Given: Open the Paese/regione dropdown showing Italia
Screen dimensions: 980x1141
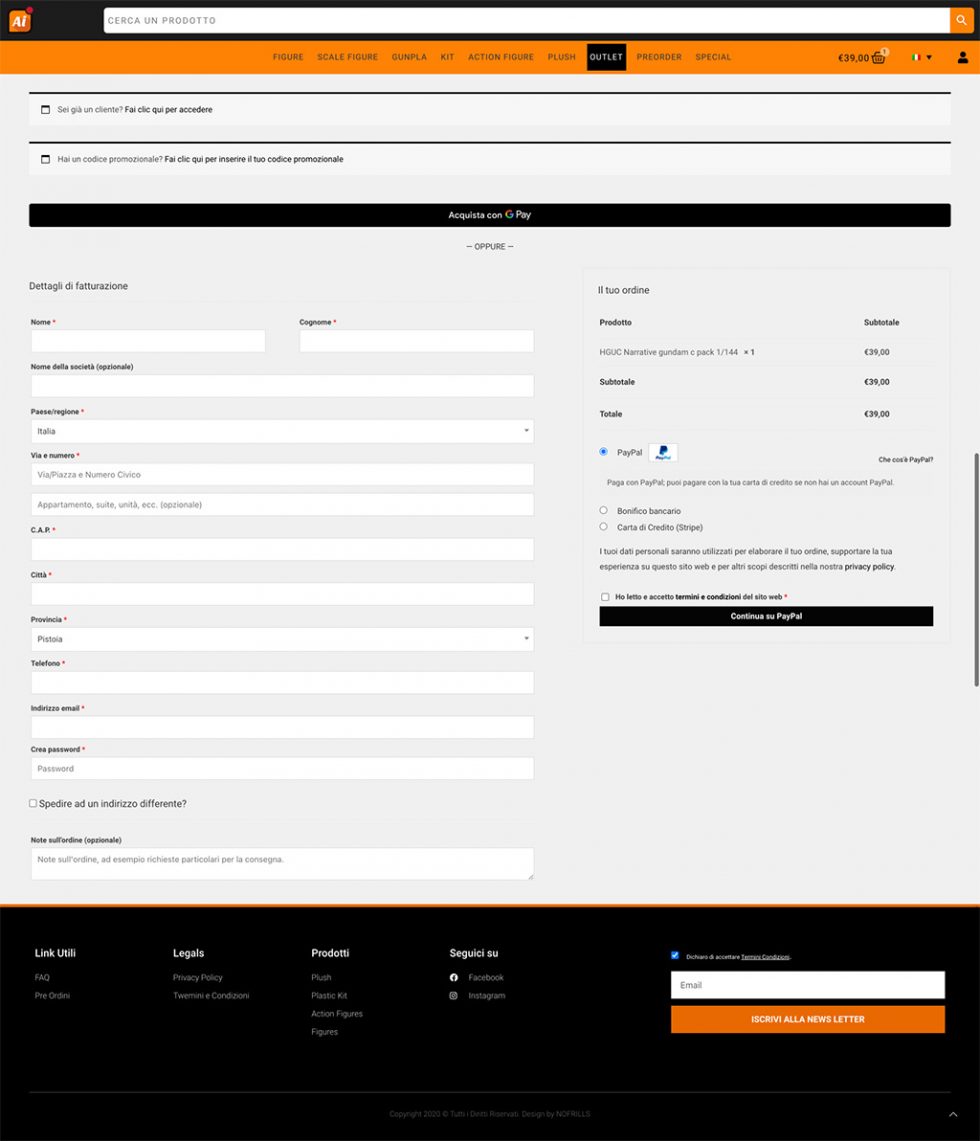Looking at the screenshot, I should click(282, 431).
